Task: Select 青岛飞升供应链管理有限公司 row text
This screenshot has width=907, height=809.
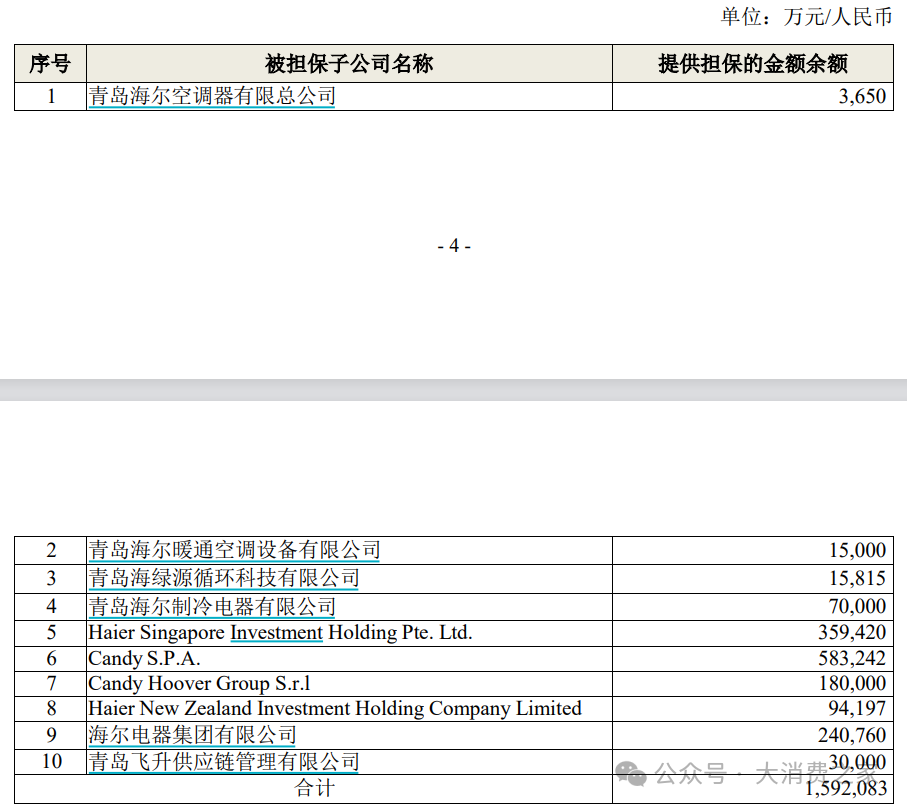Action: click(224, 762)
